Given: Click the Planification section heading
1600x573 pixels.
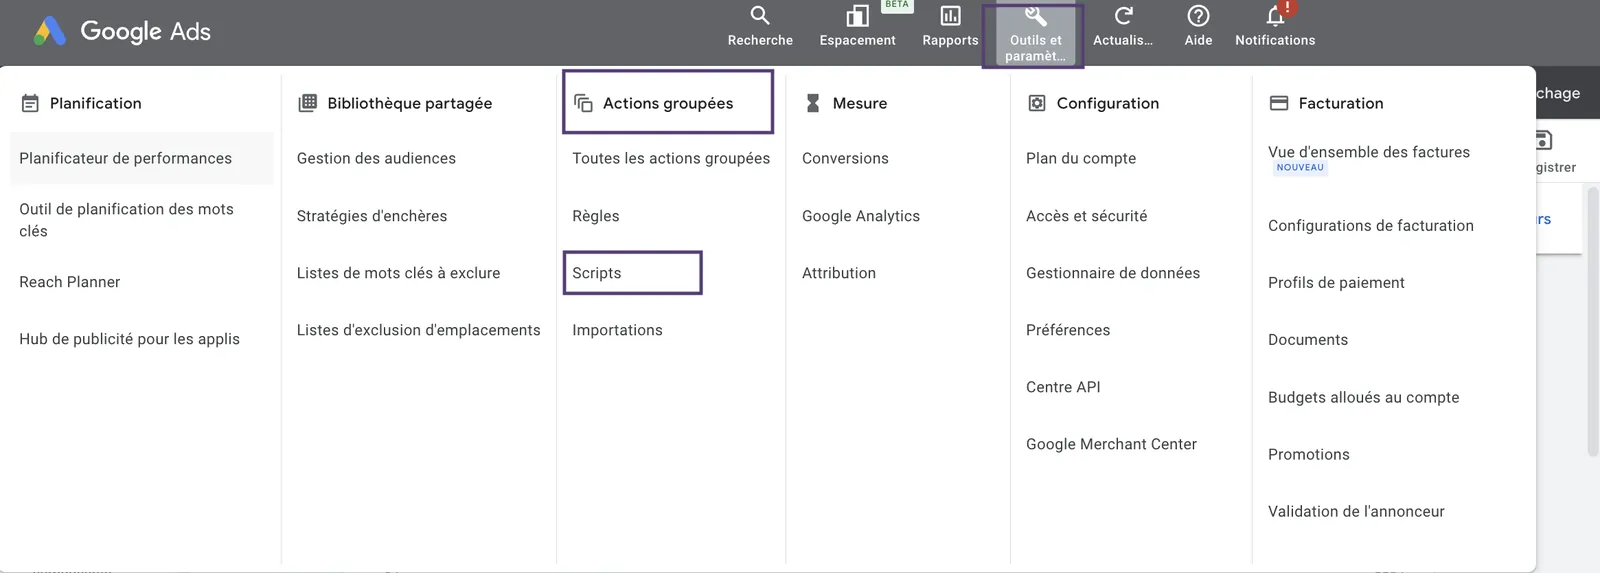Looking at the screenshot, I should coord(96,103).
